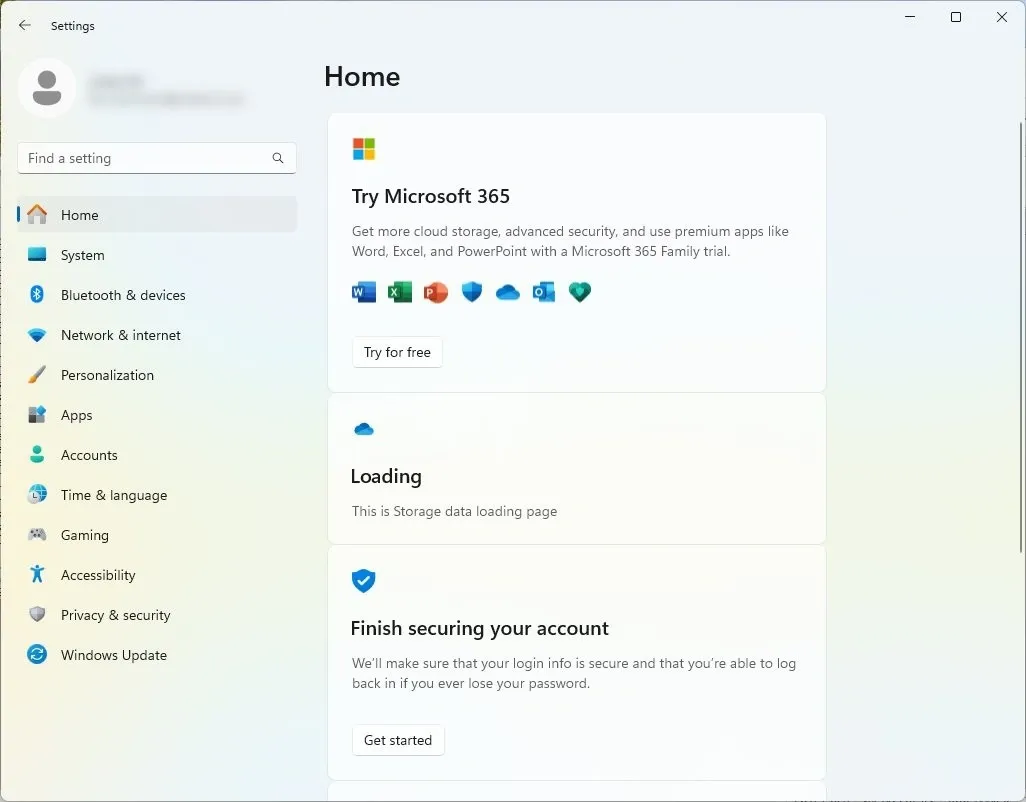This screenshot has height=802, width=1026.
Task: Open Bluetooth & devices settings
Action: click(123, 295)
